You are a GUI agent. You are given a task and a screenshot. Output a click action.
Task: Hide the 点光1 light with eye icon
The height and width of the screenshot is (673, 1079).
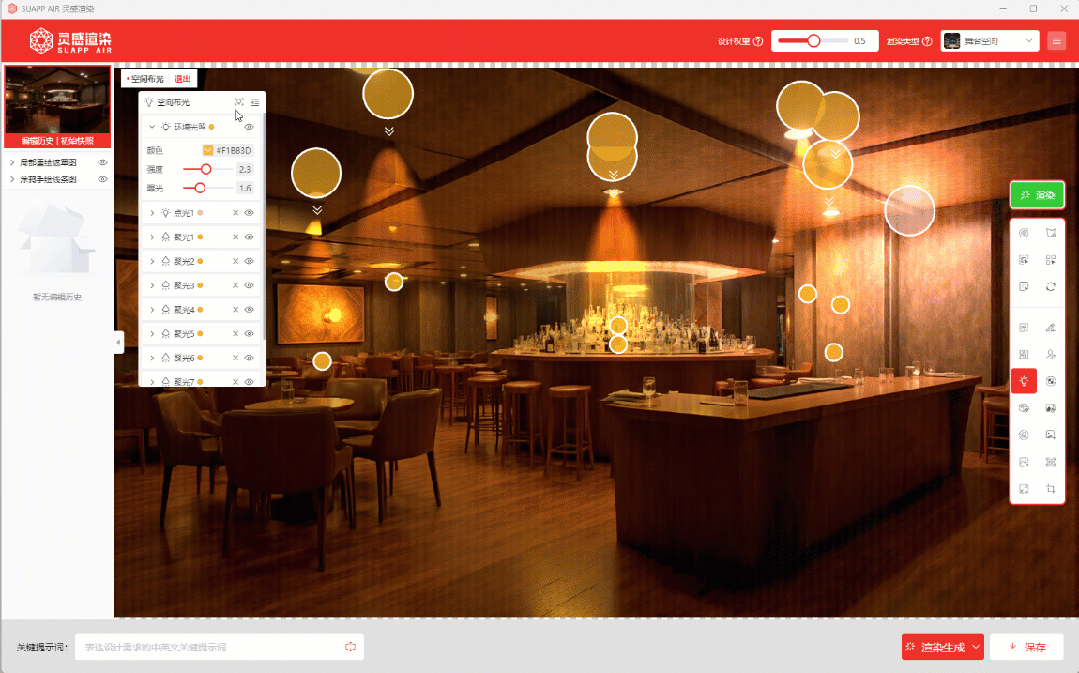coord(249,213)
